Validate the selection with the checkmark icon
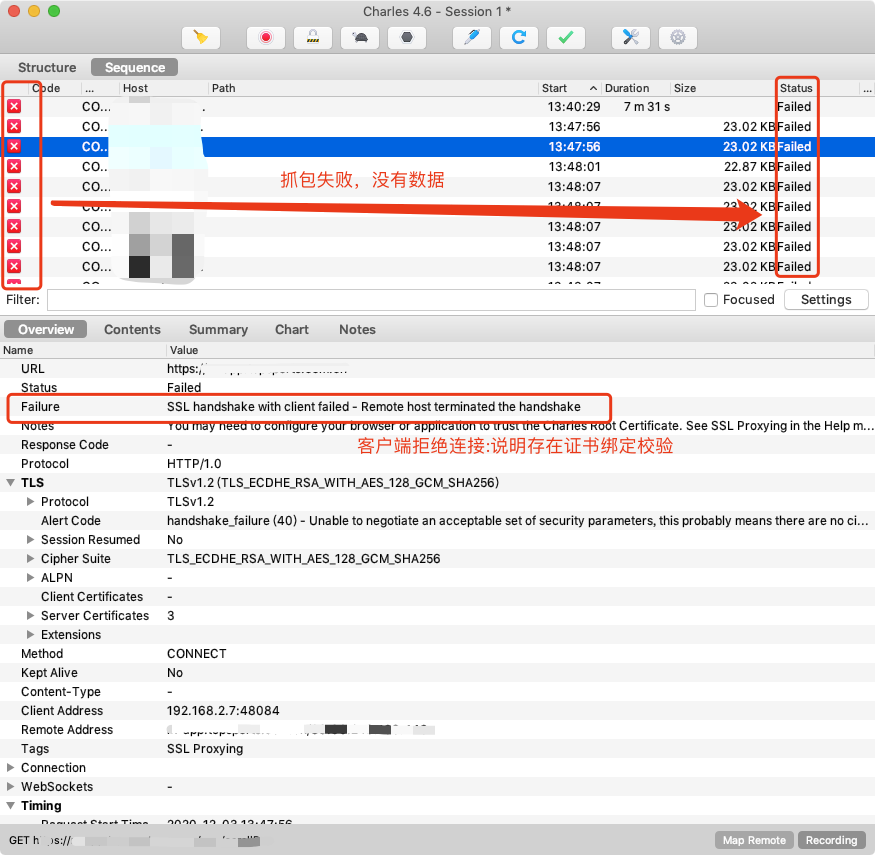The width and height of the screenshot is (875, 855). point(565,37)
